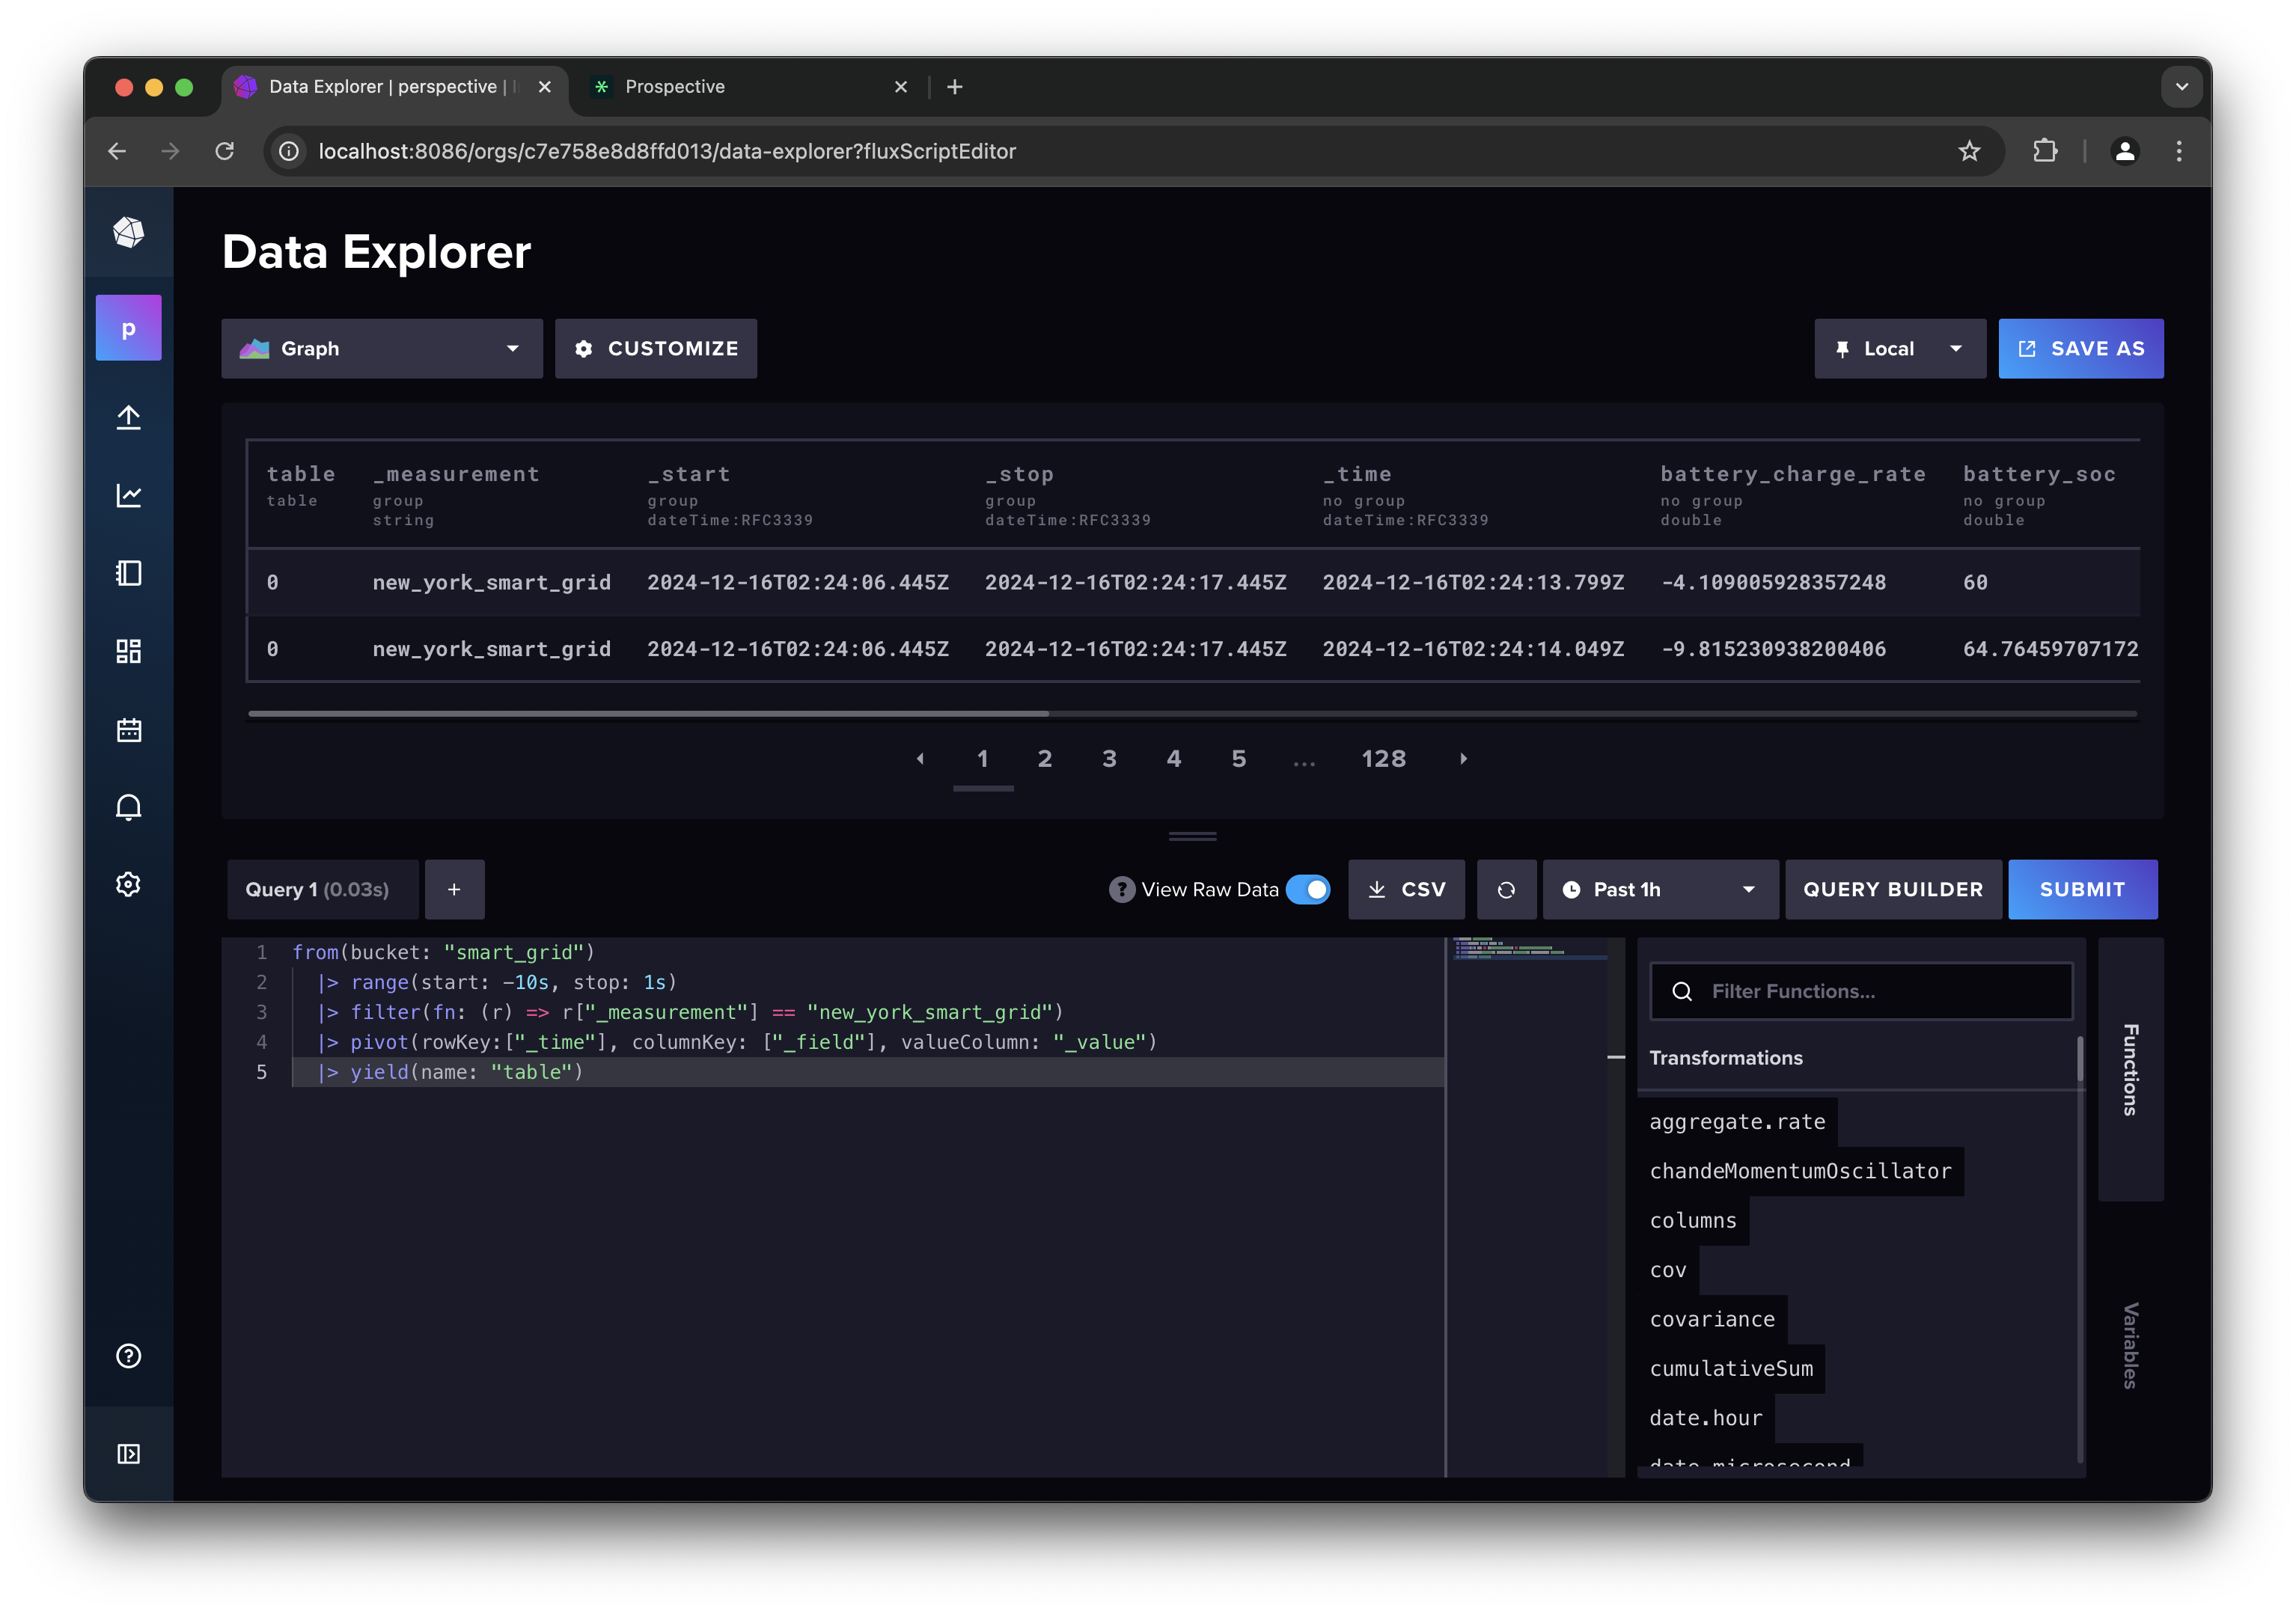Open Chrome three-dot menu
The width and height of the screenshot is (2296, 1613).
(2179, 151)
